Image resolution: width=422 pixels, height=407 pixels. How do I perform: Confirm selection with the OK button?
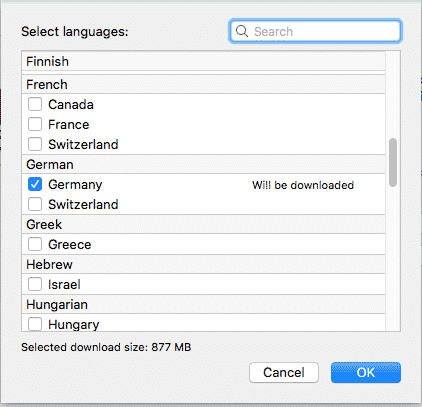coord(366,372)
